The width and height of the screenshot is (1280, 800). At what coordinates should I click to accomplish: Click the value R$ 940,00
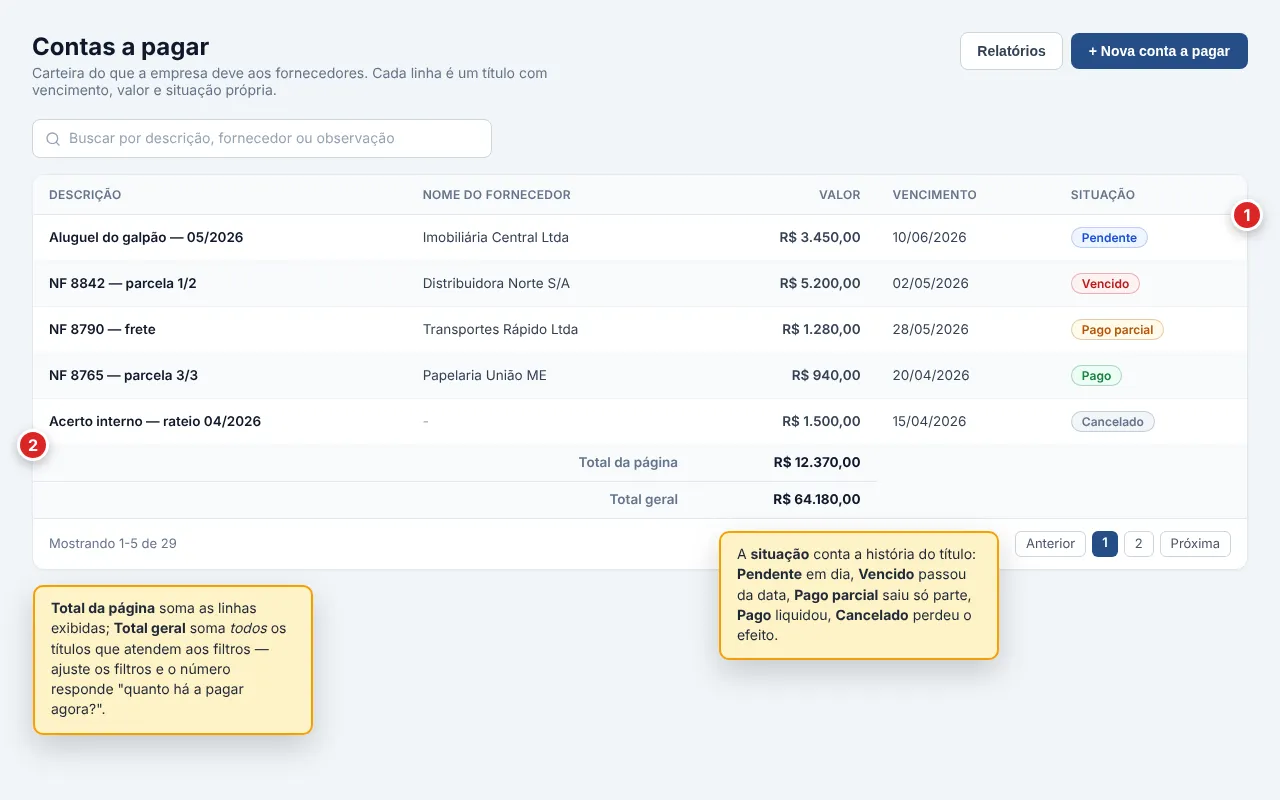[826, 376]
